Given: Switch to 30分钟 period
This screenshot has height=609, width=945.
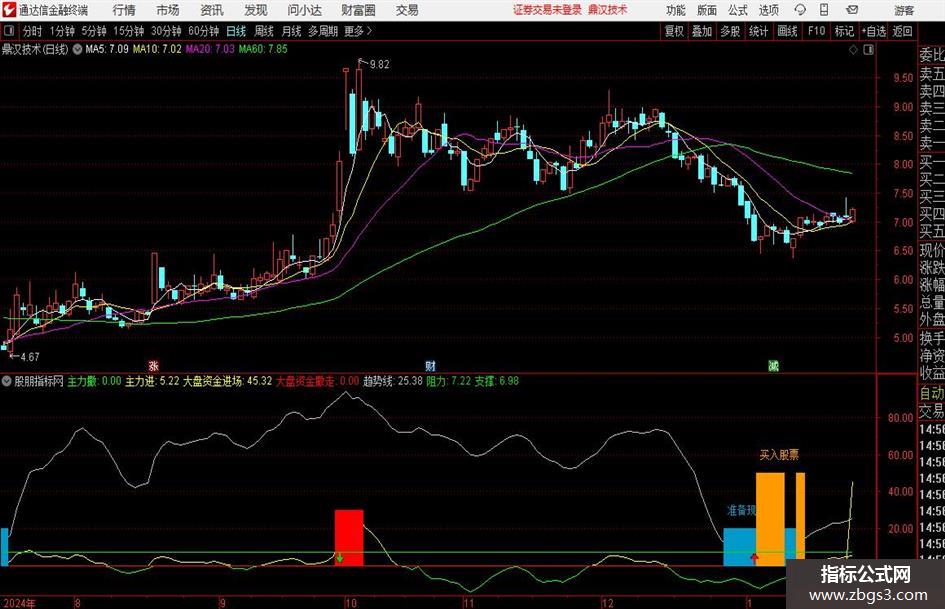Looking at the screenshot, I should (x=166, y=31).
